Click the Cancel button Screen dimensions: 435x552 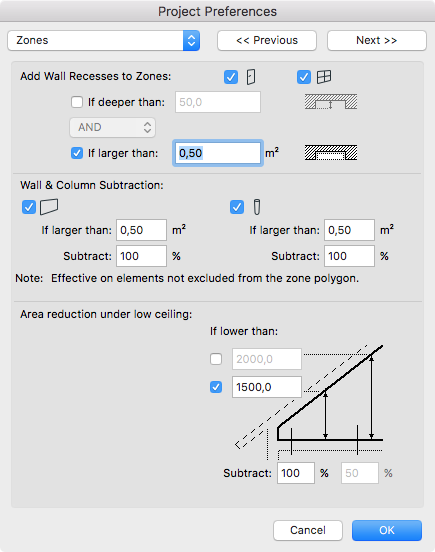point(308,530)
